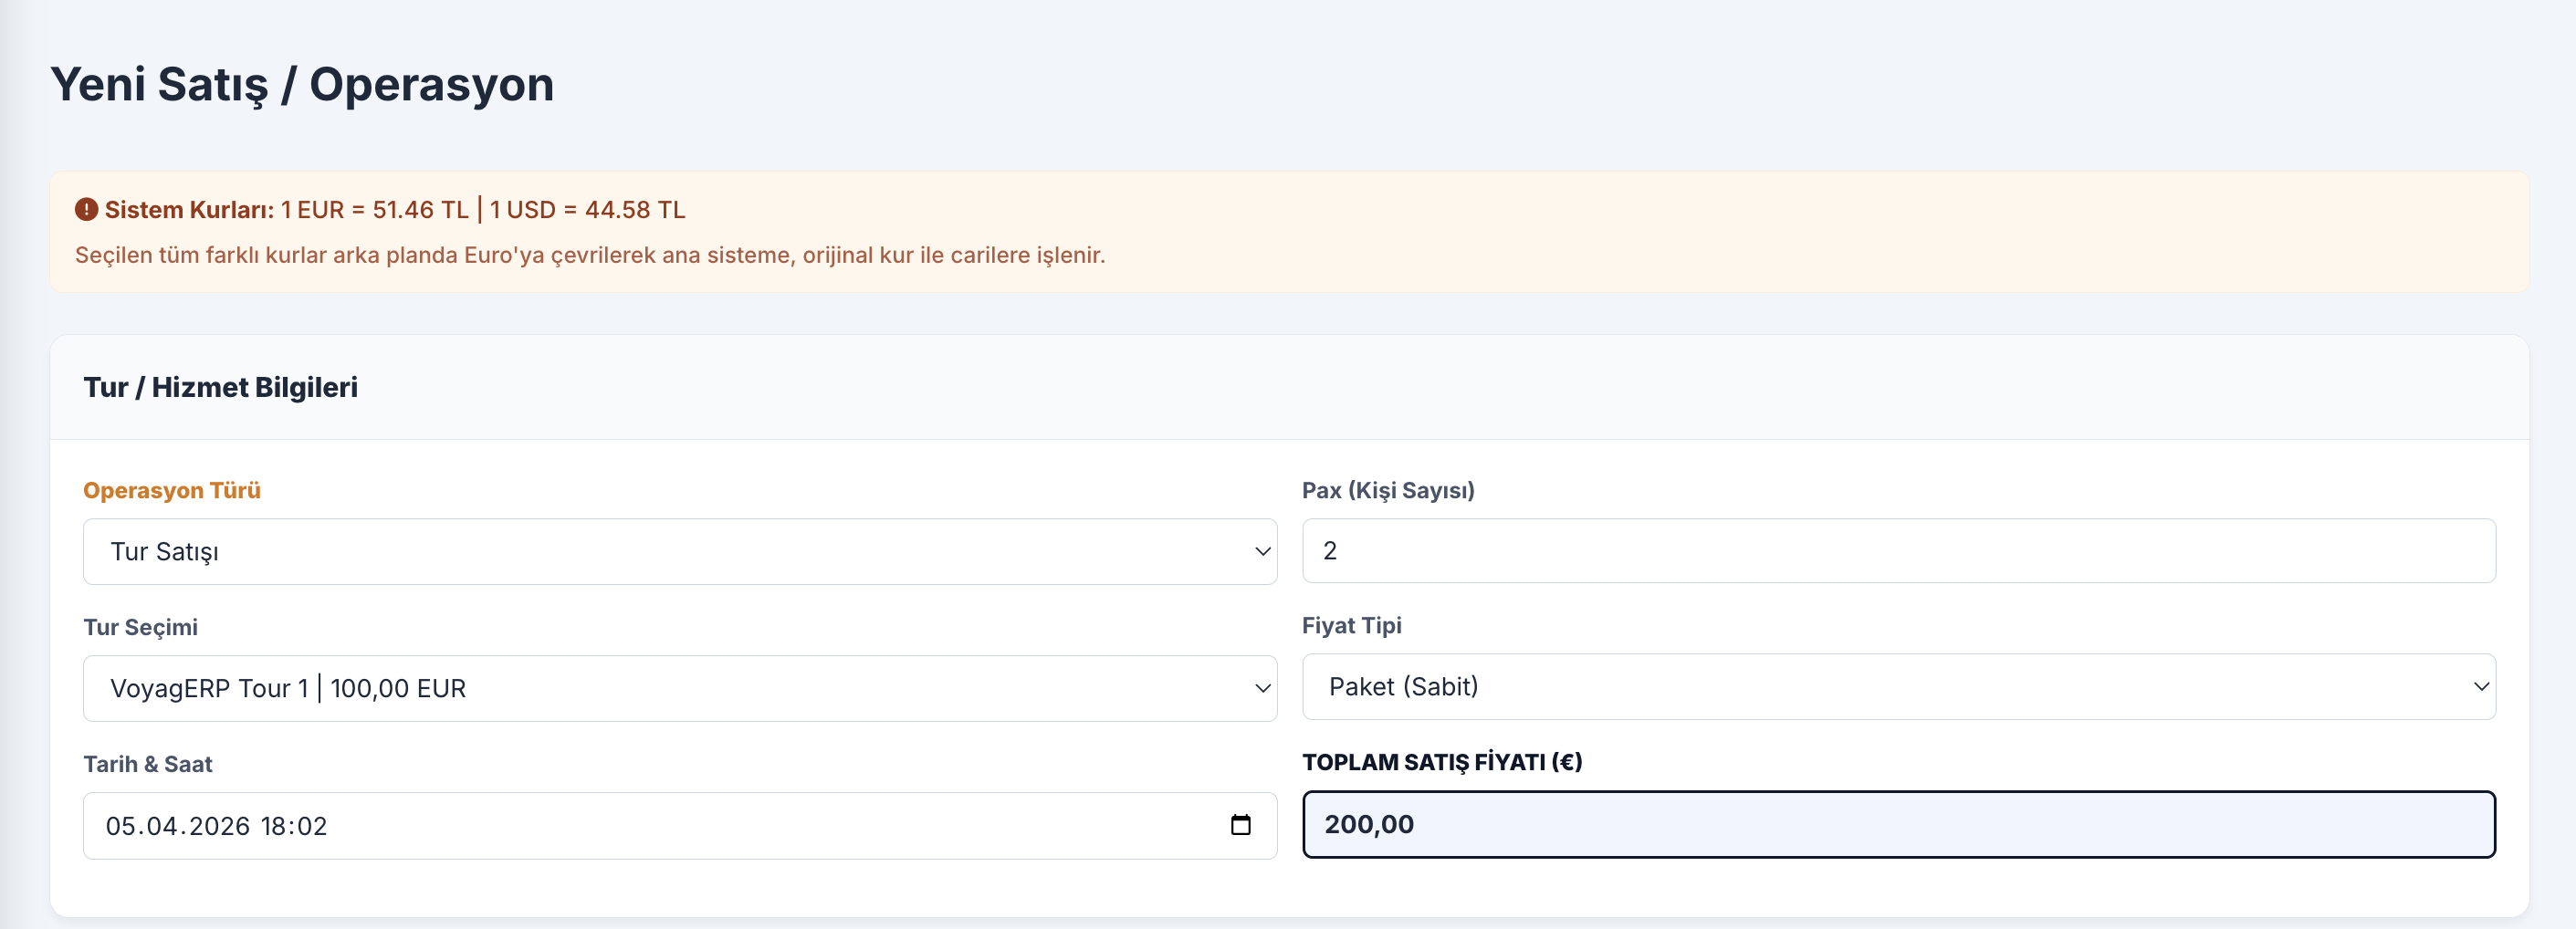Click the Yeni Satış / Operasyon page title
Image resolution: width=2576 pixels, height=929 pixels.
301,84
